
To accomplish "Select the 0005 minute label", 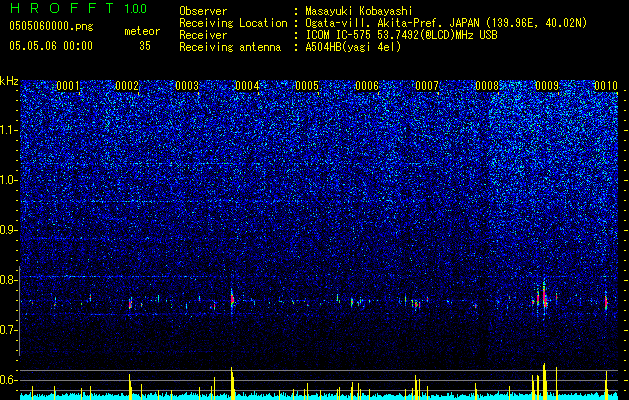I will [307, 86].
